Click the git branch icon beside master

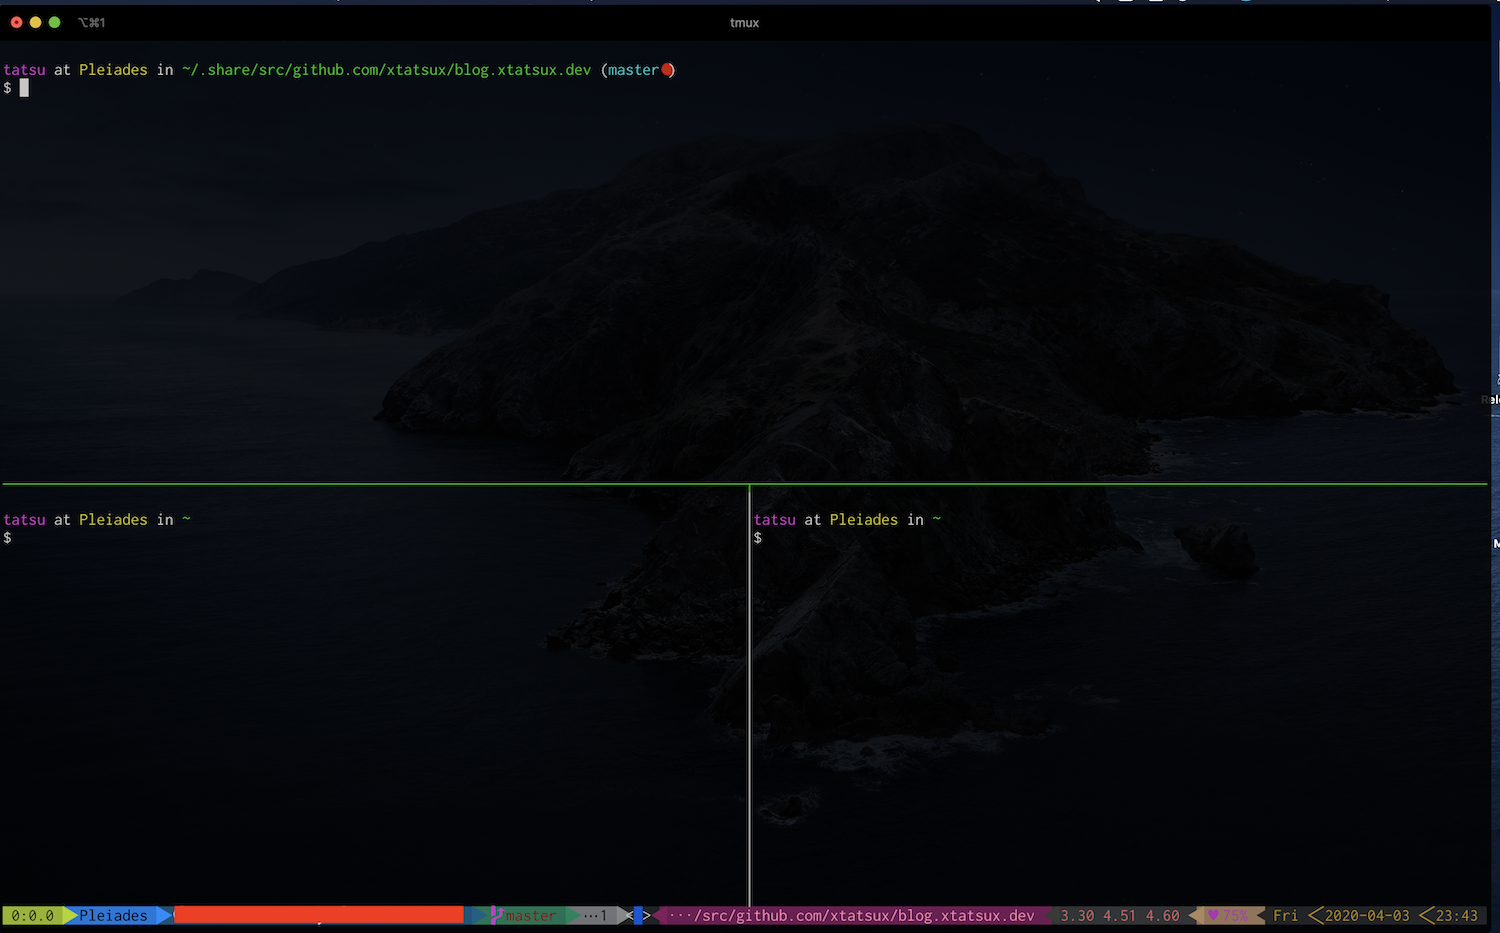pyautogui.click(x=496, y=915)
